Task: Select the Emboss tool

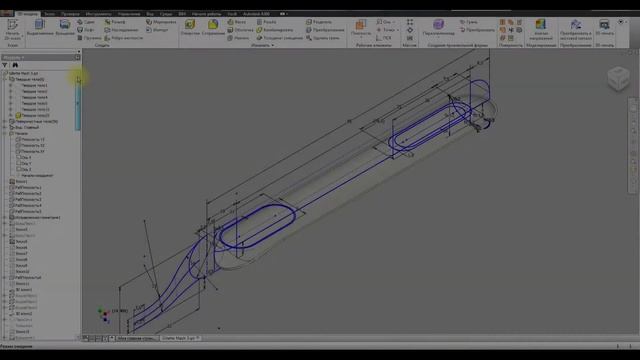Action: 115,22
